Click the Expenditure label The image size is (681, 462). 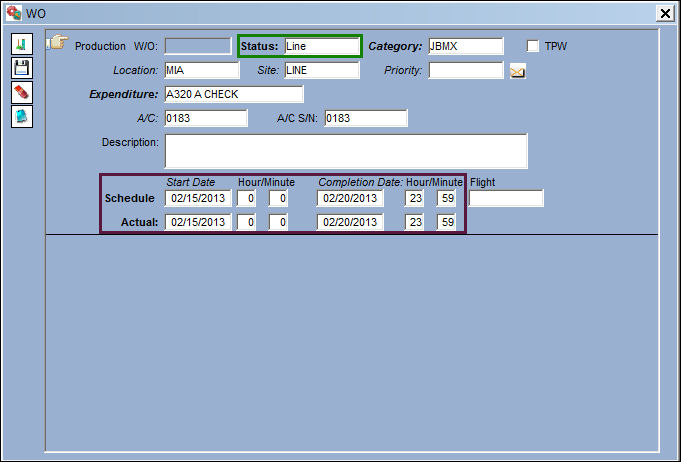(124, 94)
